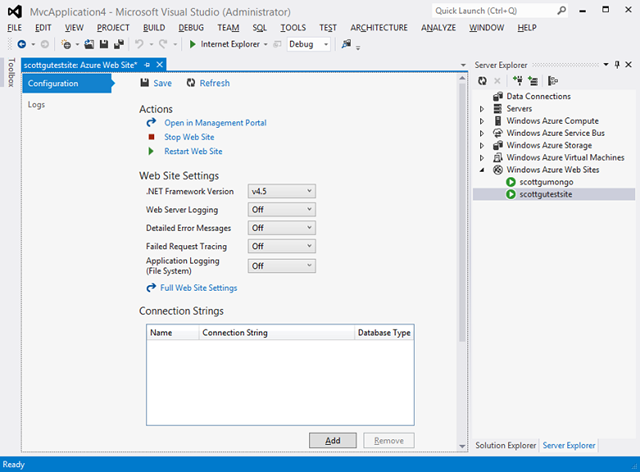Open .NET Framework Version dropdown
Image resolution: width=640 pixels, height=472 pixels.
coord(282,191)
